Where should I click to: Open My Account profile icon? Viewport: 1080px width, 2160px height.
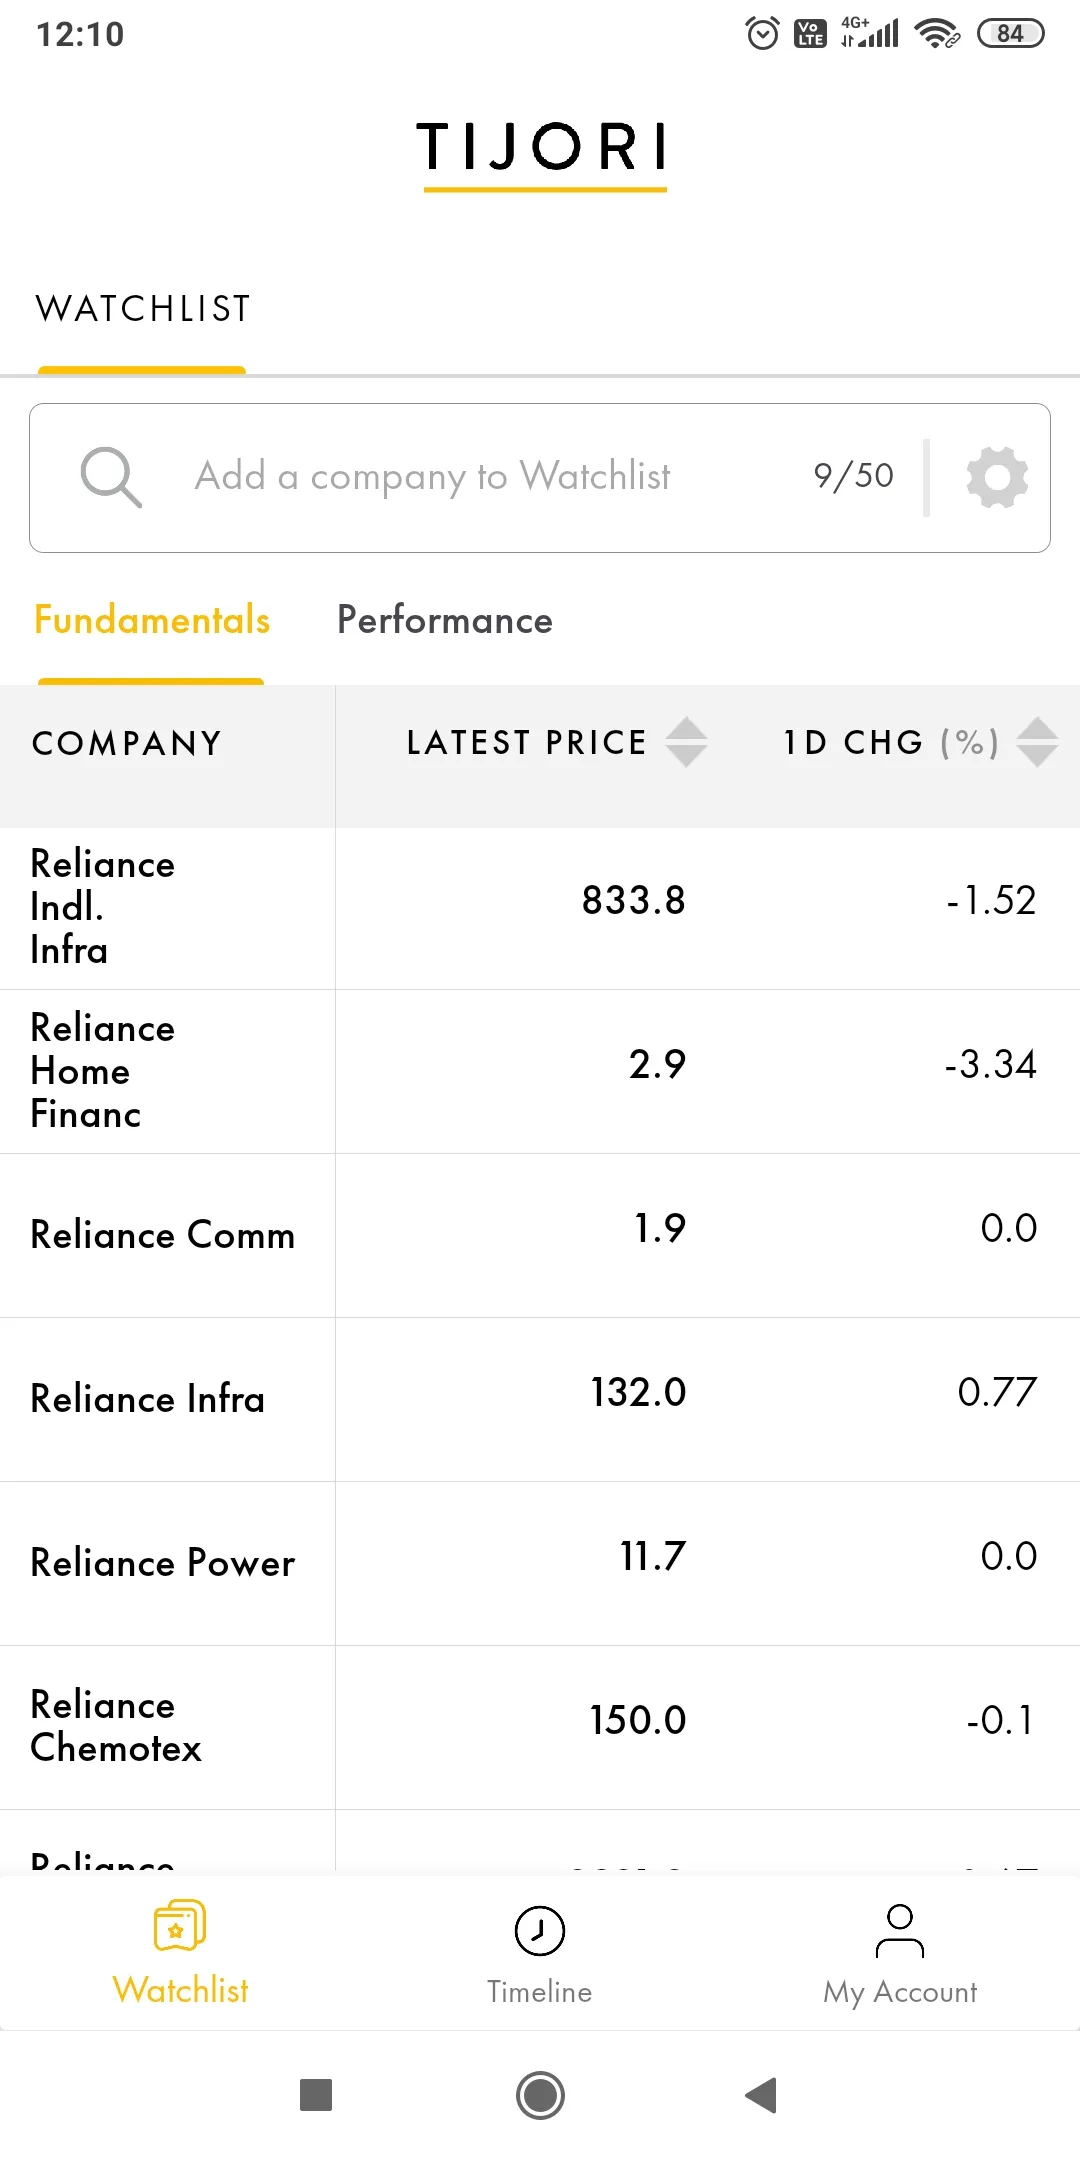pos(900,1931)
